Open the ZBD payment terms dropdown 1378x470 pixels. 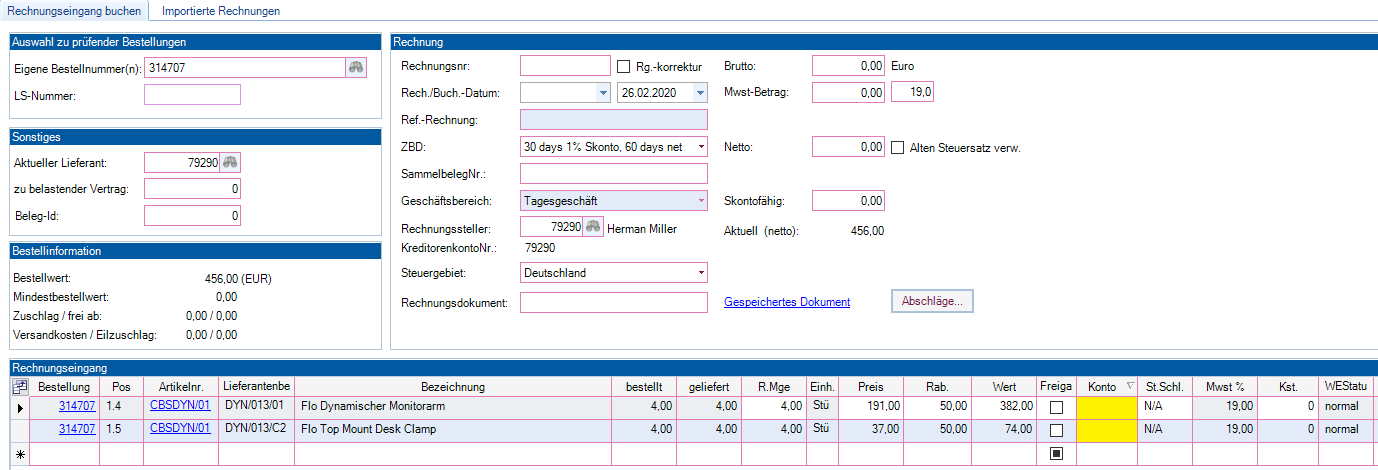click(x=700, y=147)
